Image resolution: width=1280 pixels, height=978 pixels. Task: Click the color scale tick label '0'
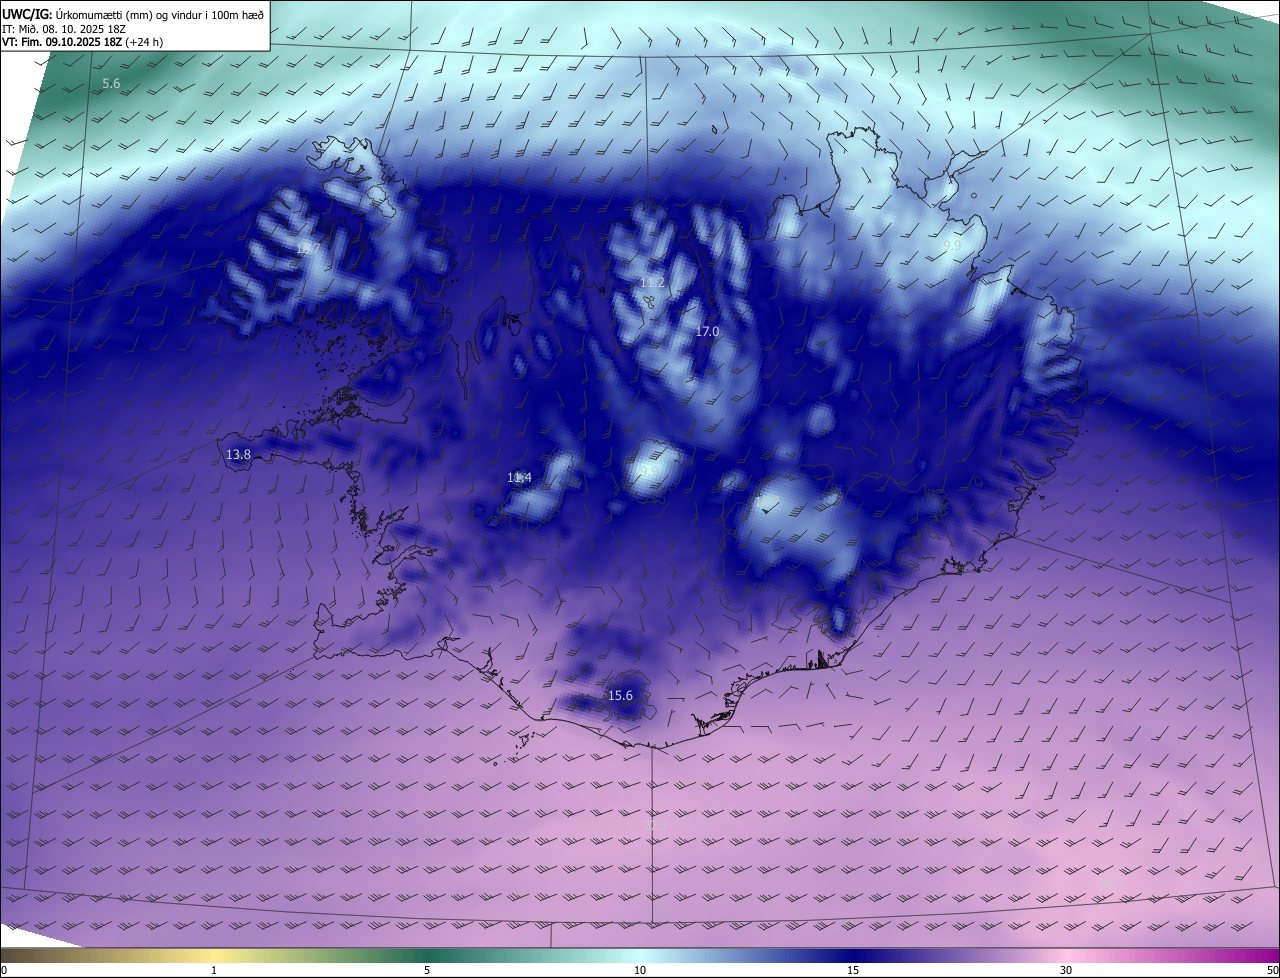(x=4, y=970)
